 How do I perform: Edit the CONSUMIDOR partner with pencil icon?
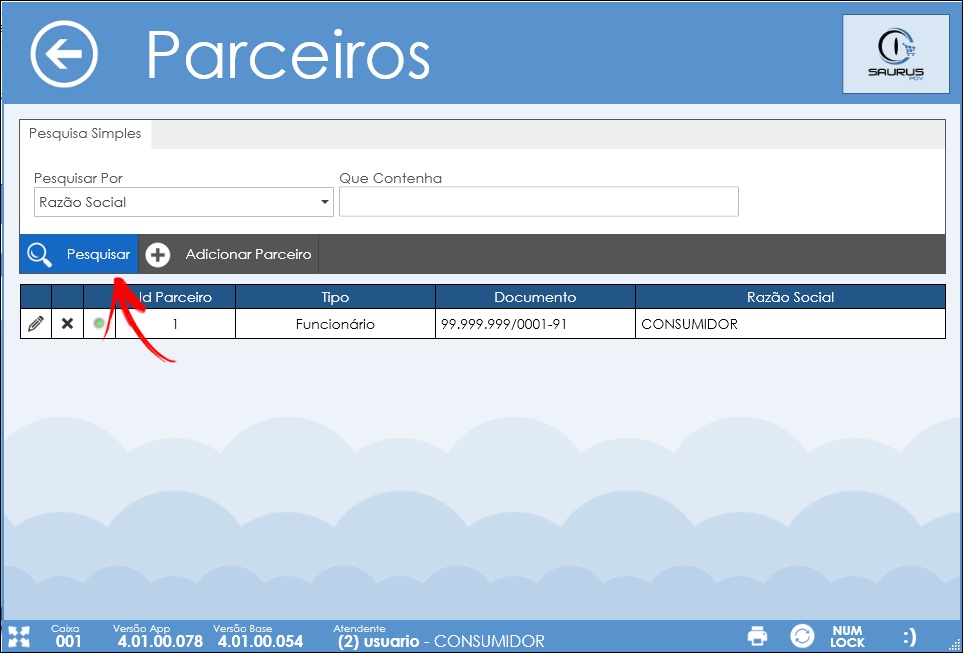[x=36, y=323]
